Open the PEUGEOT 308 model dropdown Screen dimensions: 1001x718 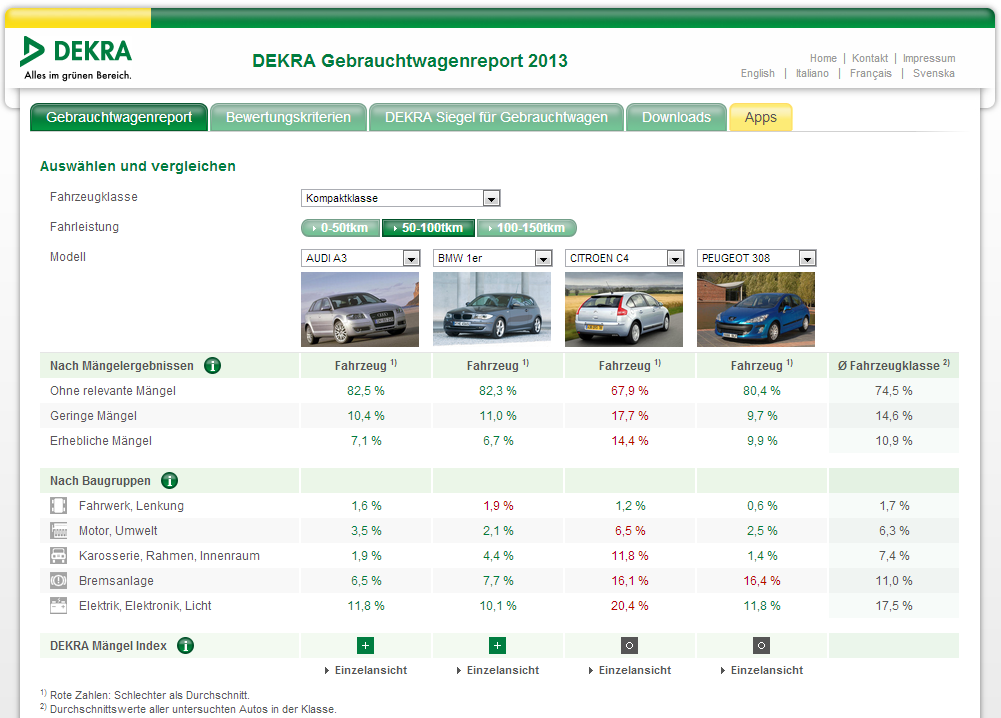tap(756, 258)
